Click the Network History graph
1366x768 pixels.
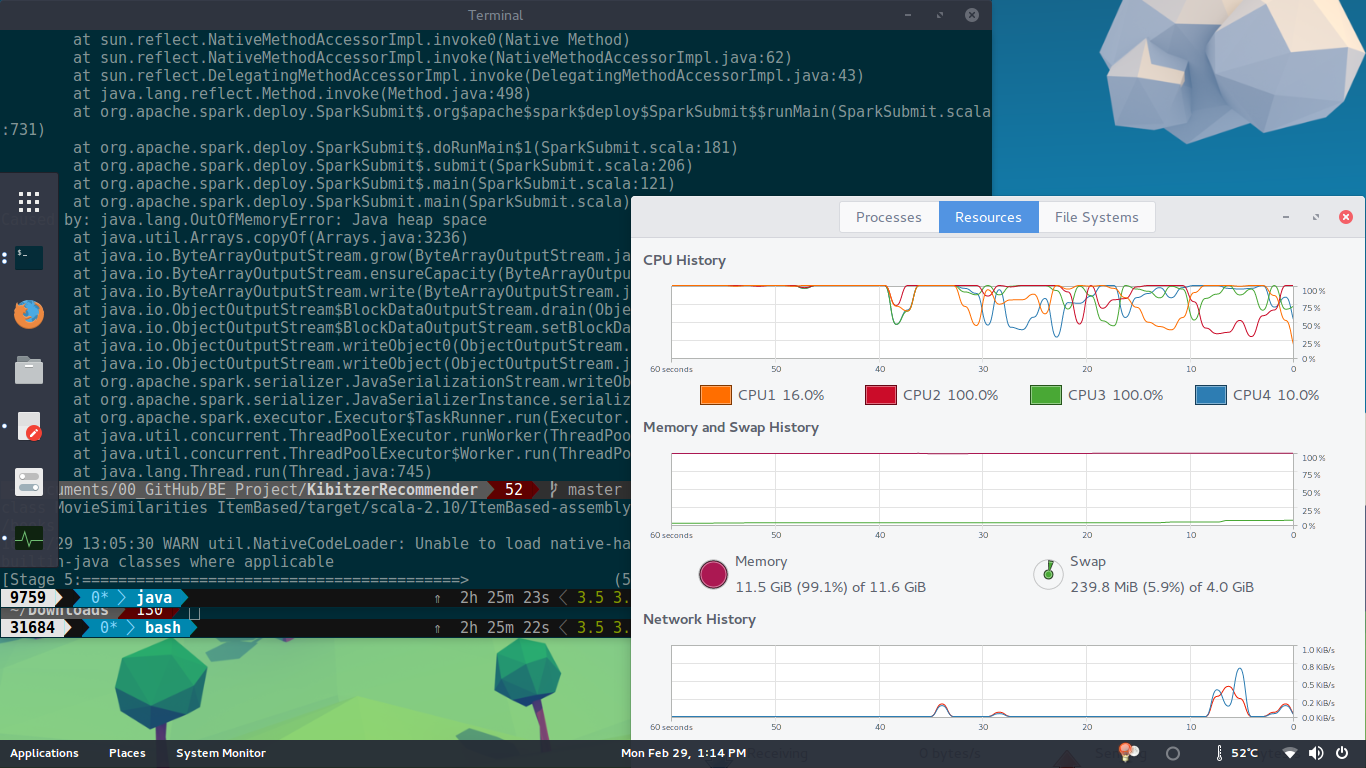coord(982,681)
